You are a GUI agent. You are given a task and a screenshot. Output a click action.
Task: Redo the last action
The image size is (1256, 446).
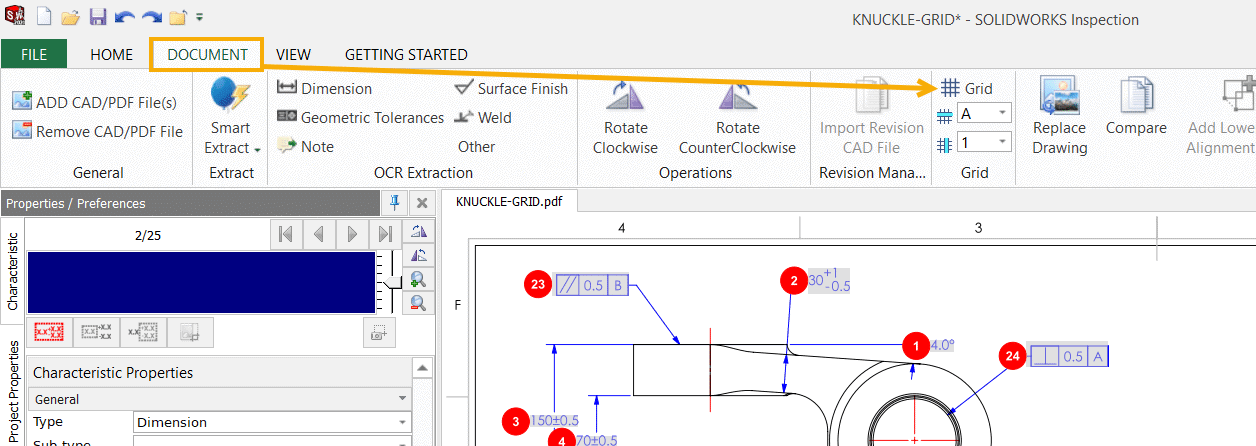pos(150,17)
